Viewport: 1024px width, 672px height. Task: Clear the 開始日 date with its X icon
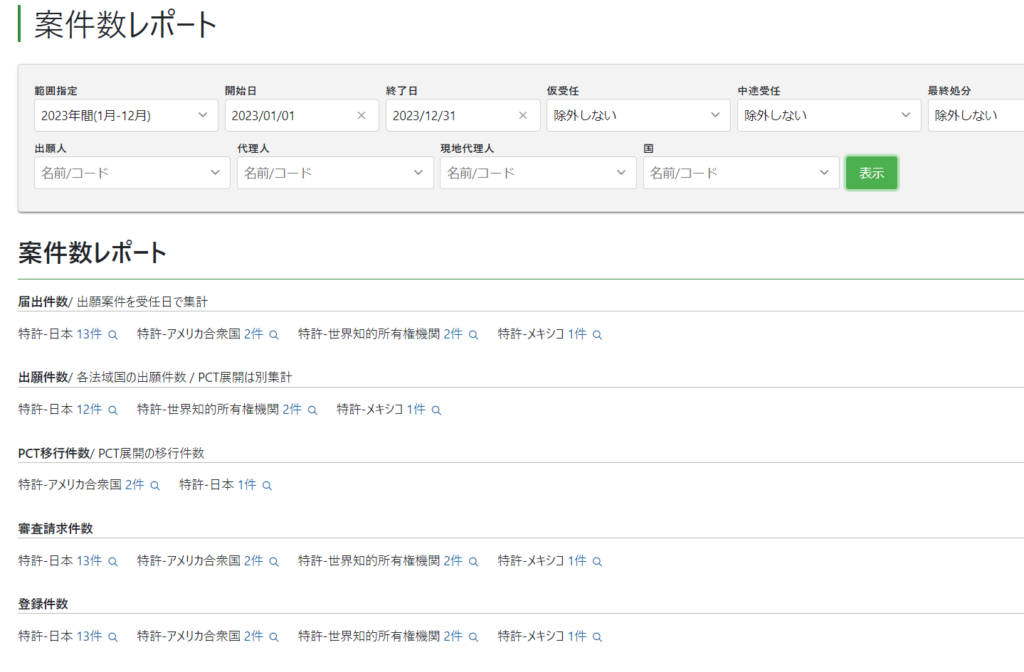click(361, 116)
